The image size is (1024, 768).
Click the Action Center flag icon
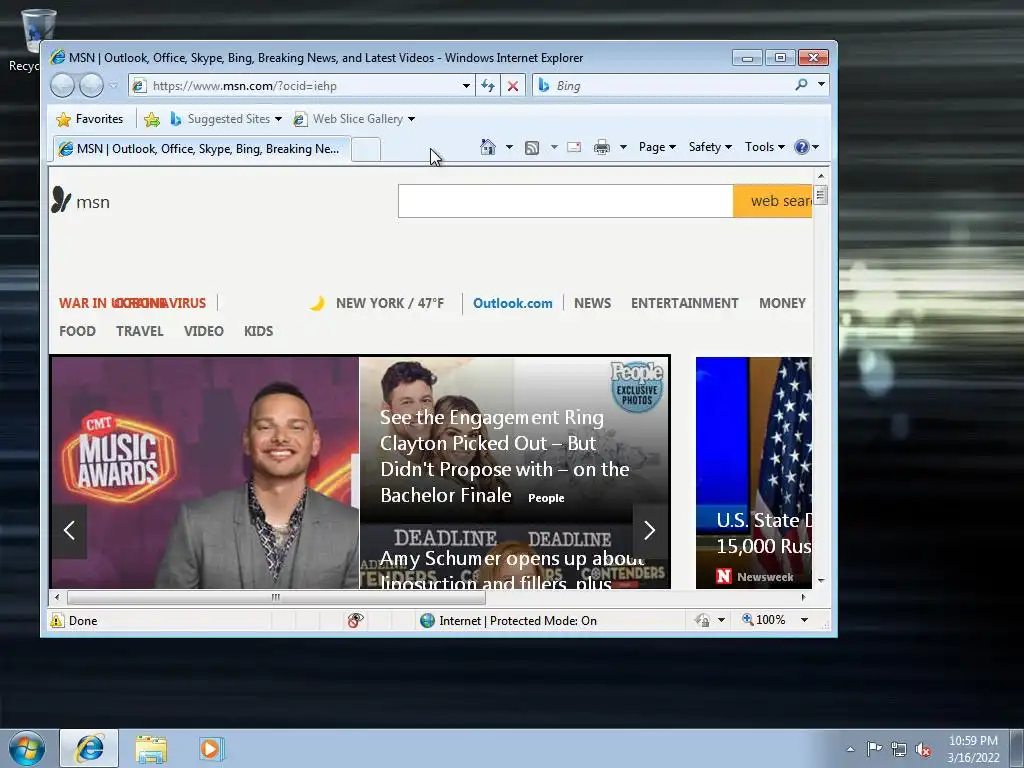tap(874, 748)
